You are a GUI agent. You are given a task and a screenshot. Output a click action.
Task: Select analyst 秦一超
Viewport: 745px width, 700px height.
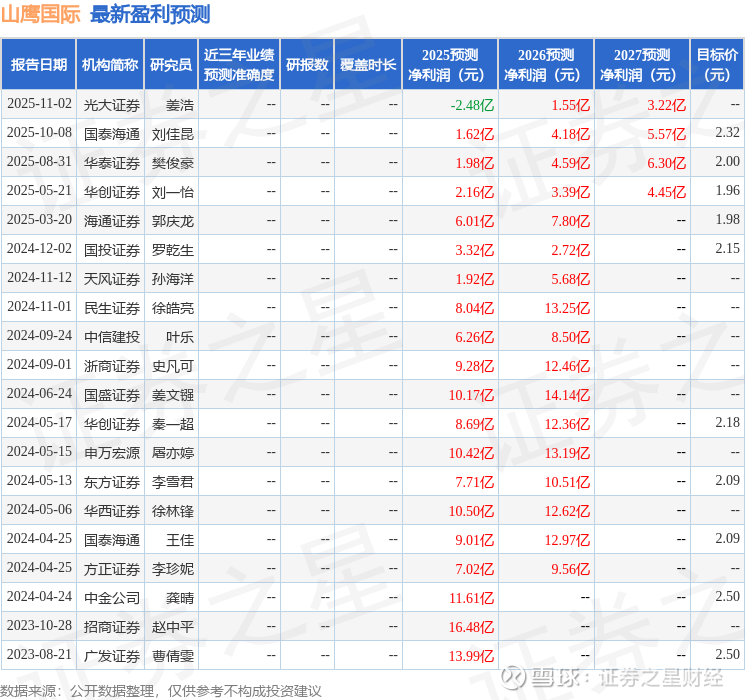pyautogui.click(x=172, y=423)
